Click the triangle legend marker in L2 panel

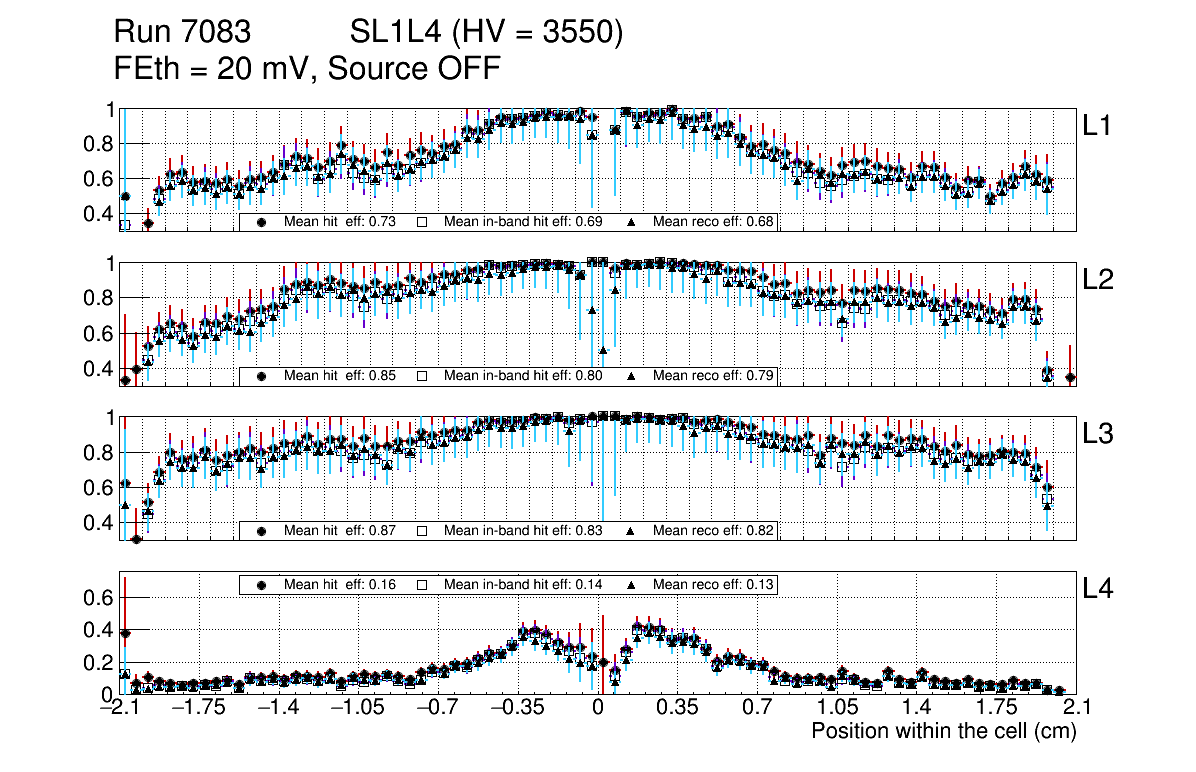click(x=631, y=376)
